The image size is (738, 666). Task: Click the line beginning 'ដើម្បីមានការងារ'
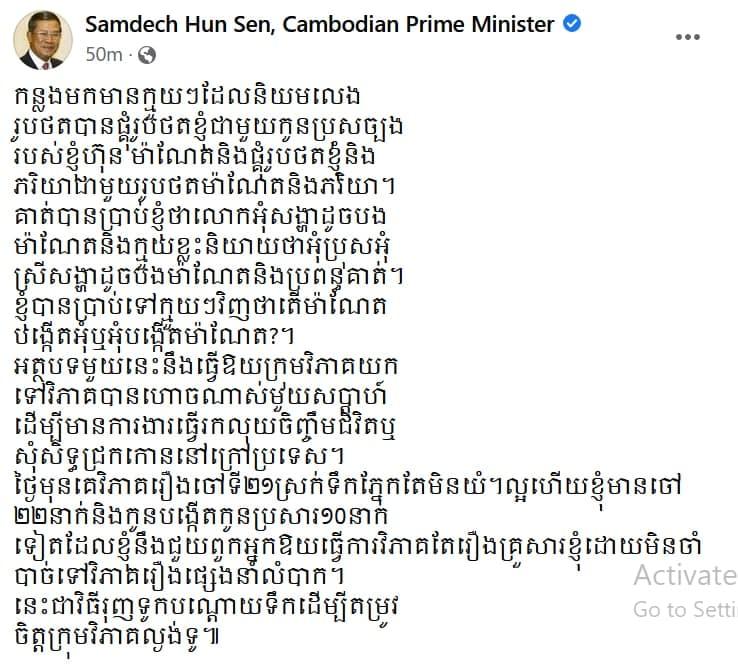pos(205,426)
